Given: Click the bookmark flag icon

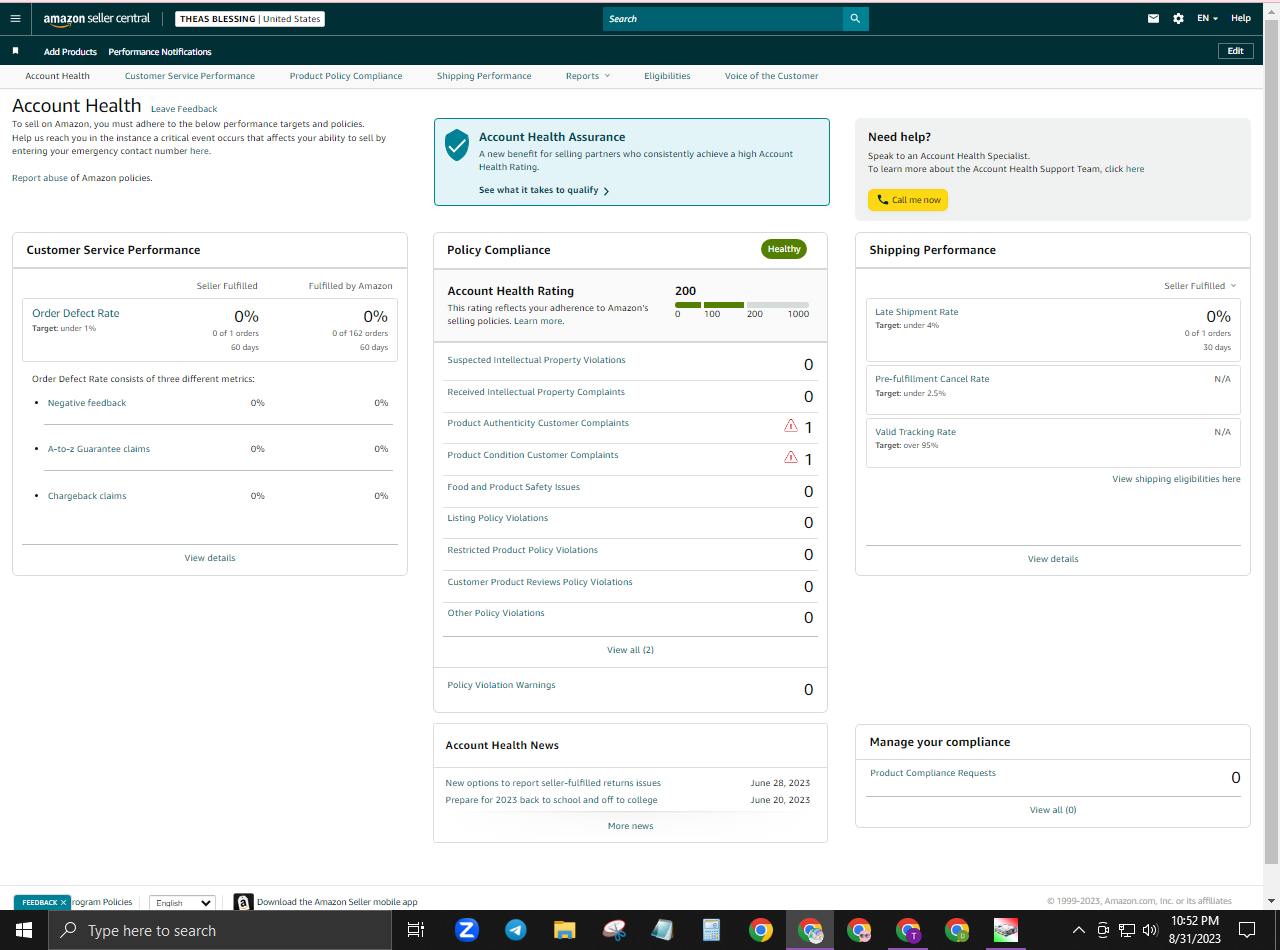Looking at the screenshot, I should [x=15, y=51].
